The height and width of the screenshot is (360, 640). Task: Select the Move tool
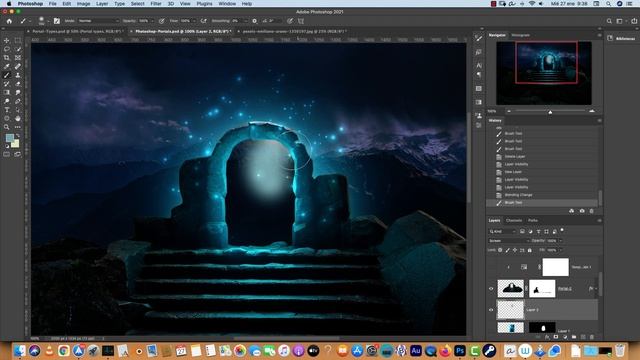pos(7,40)
